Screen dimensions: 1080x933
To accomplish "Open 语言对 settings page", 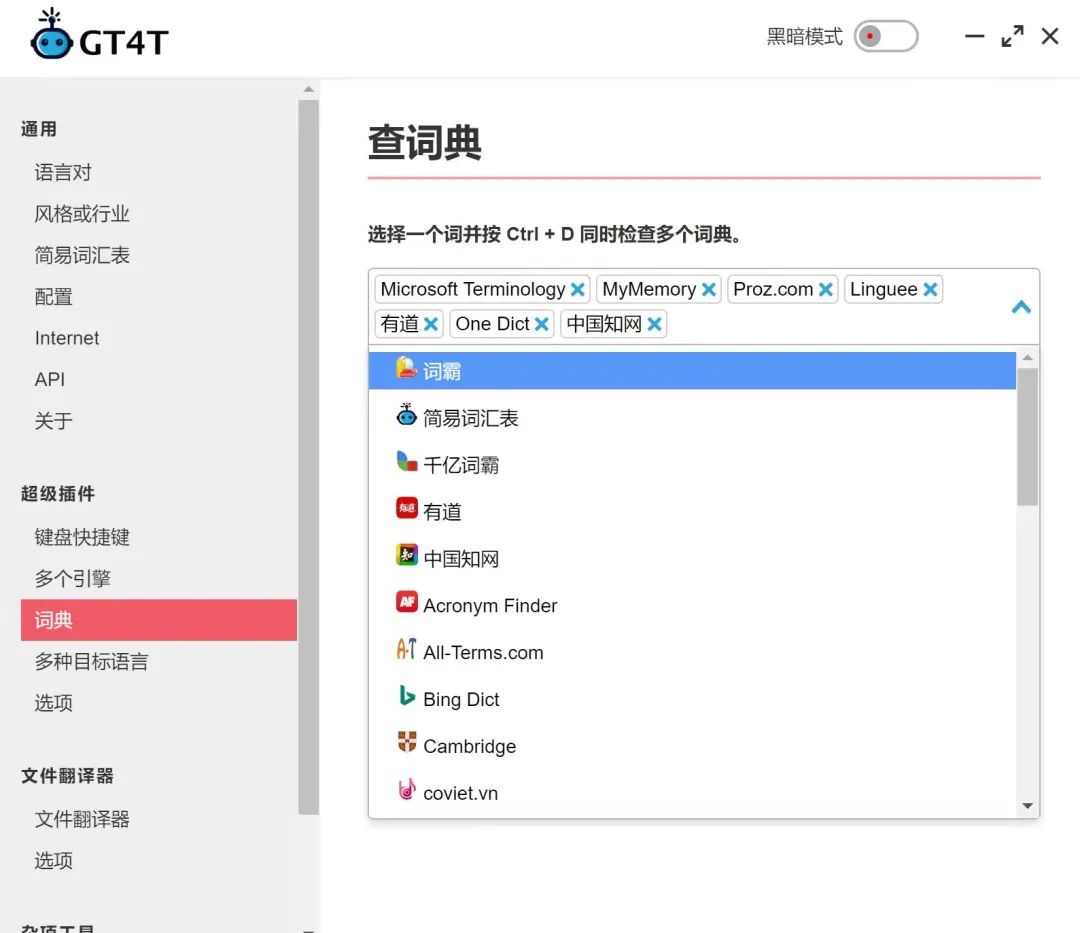I will pyautogui.click(x=63, y=172).
